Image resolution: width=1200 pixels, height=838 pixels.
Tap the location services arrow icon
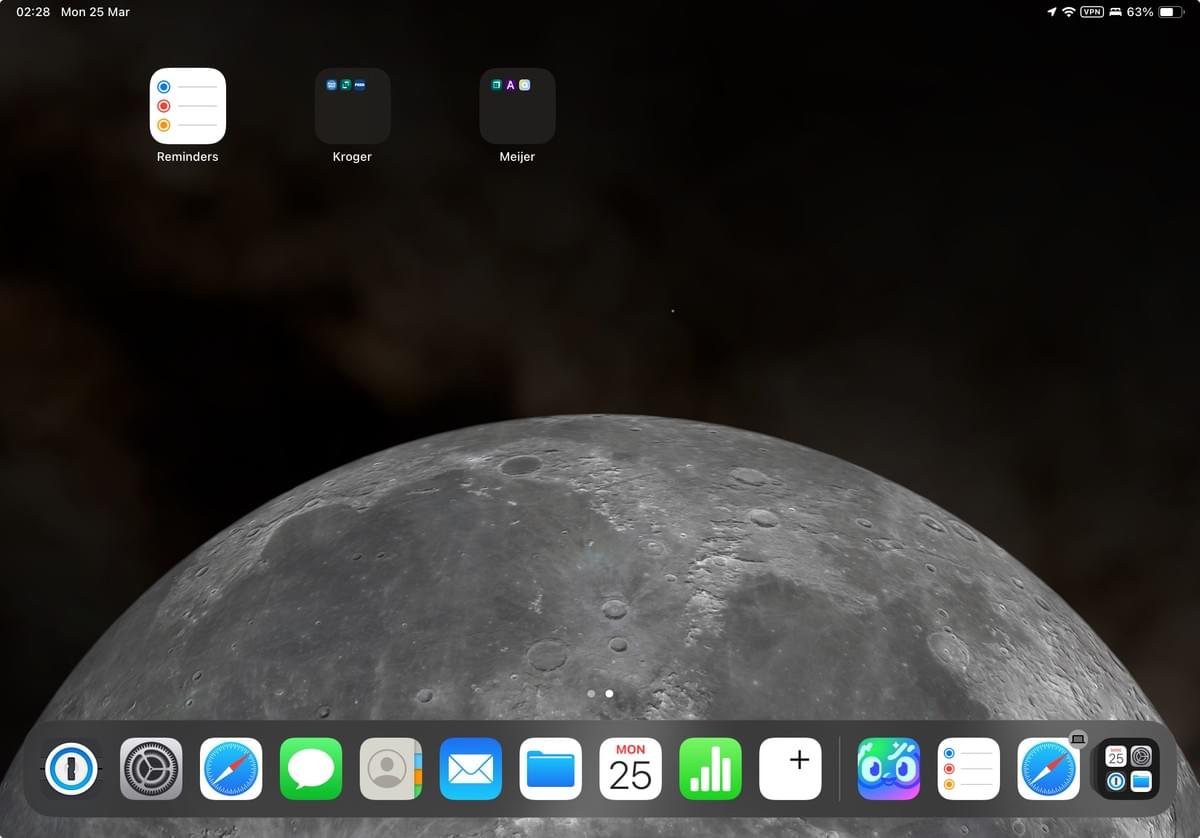(x=1052, y=12)
